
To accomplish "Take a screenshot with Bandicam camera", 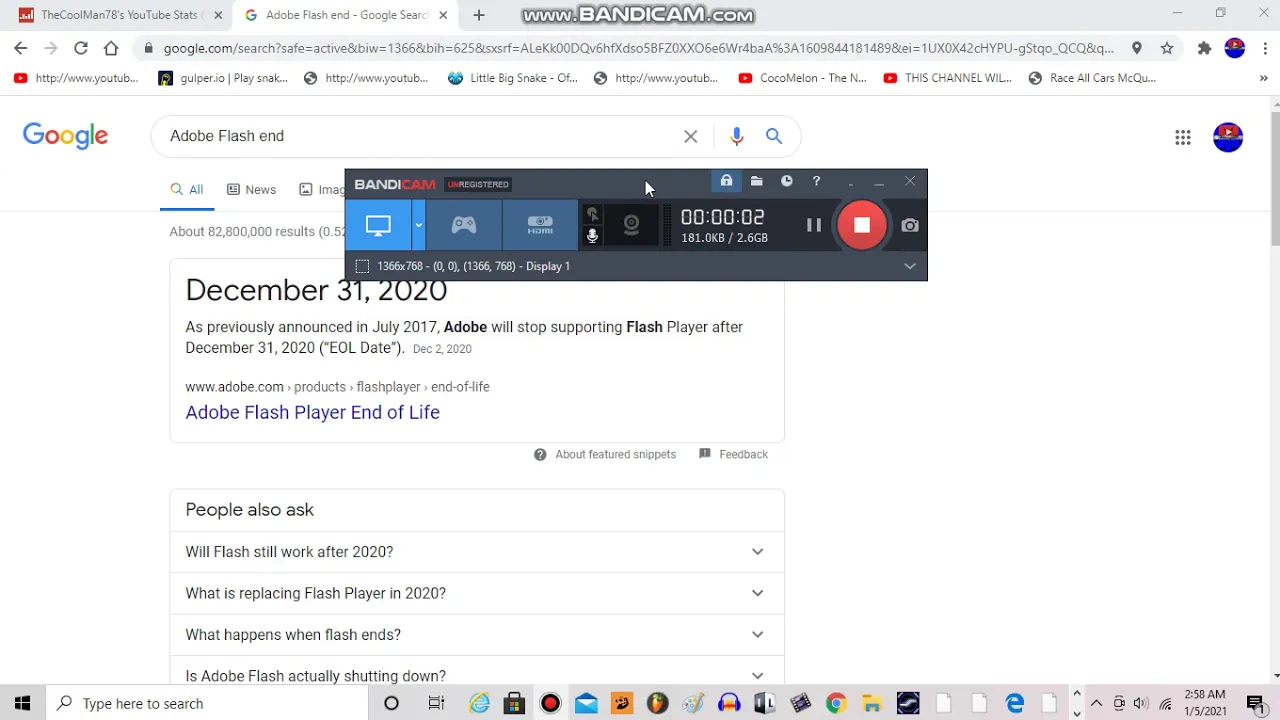I will [910, 226].
